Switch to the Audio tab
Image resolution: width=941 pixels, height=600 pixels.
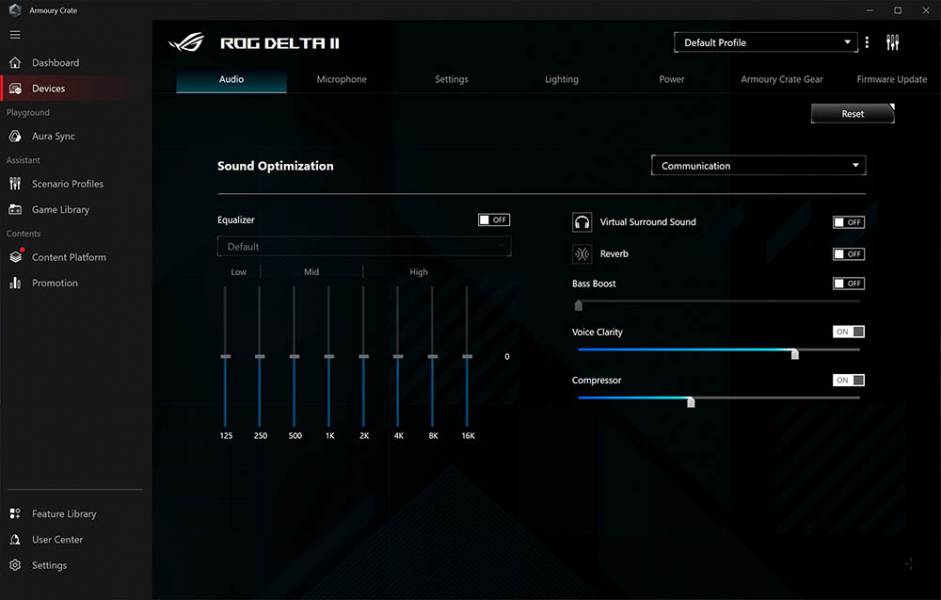[231, 79]
